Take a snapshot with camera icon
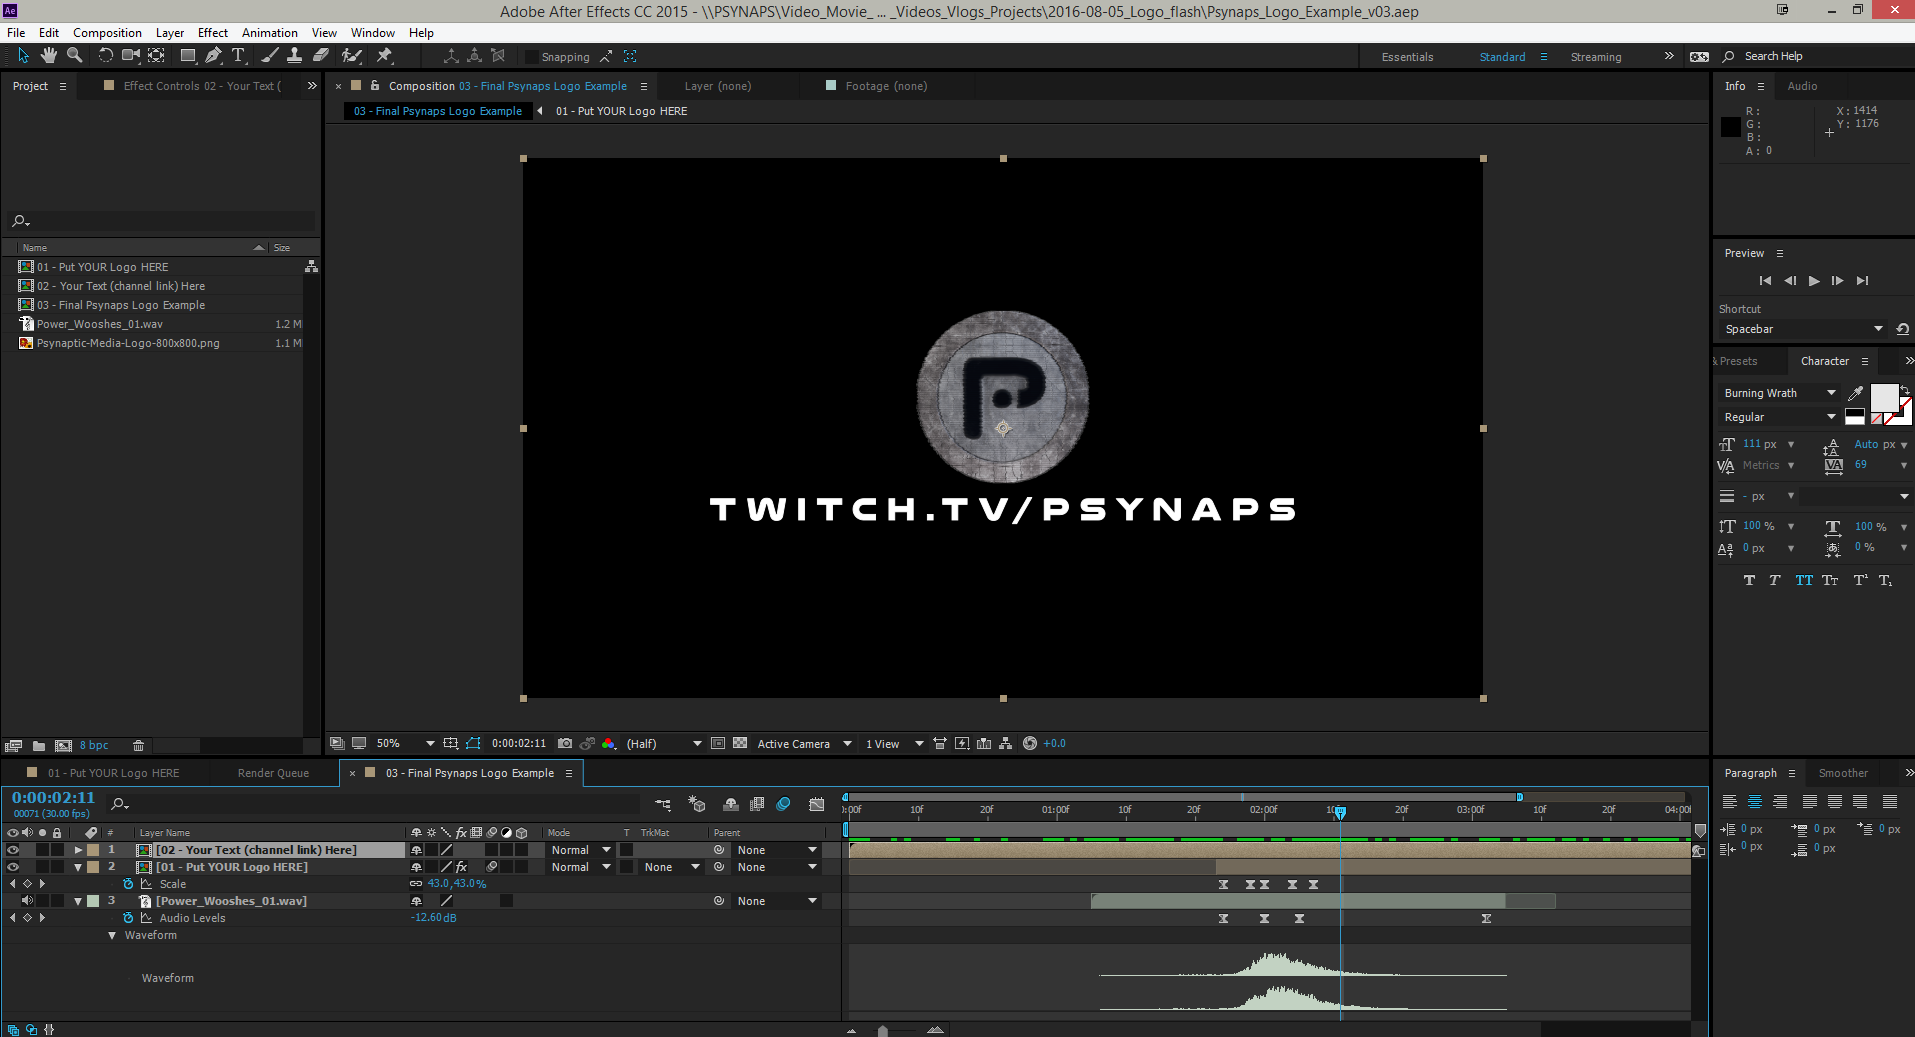The height and width of the screenshot is (1037, 1915). tap(565, 743)
